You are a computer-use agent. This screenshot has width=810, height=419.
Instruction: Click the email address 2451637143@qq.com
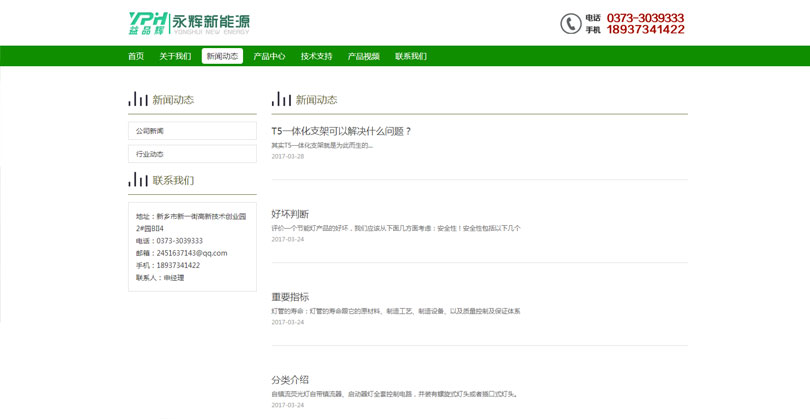(x=192, y=253)
